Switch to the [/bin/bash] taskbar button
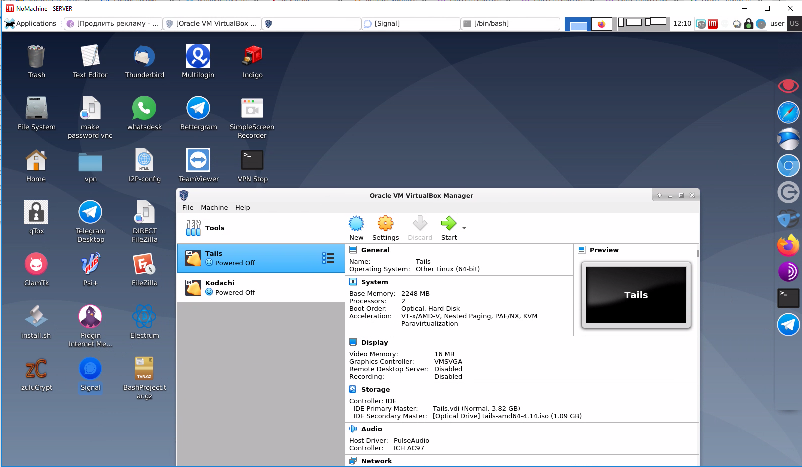 click(x=510, y=24)
